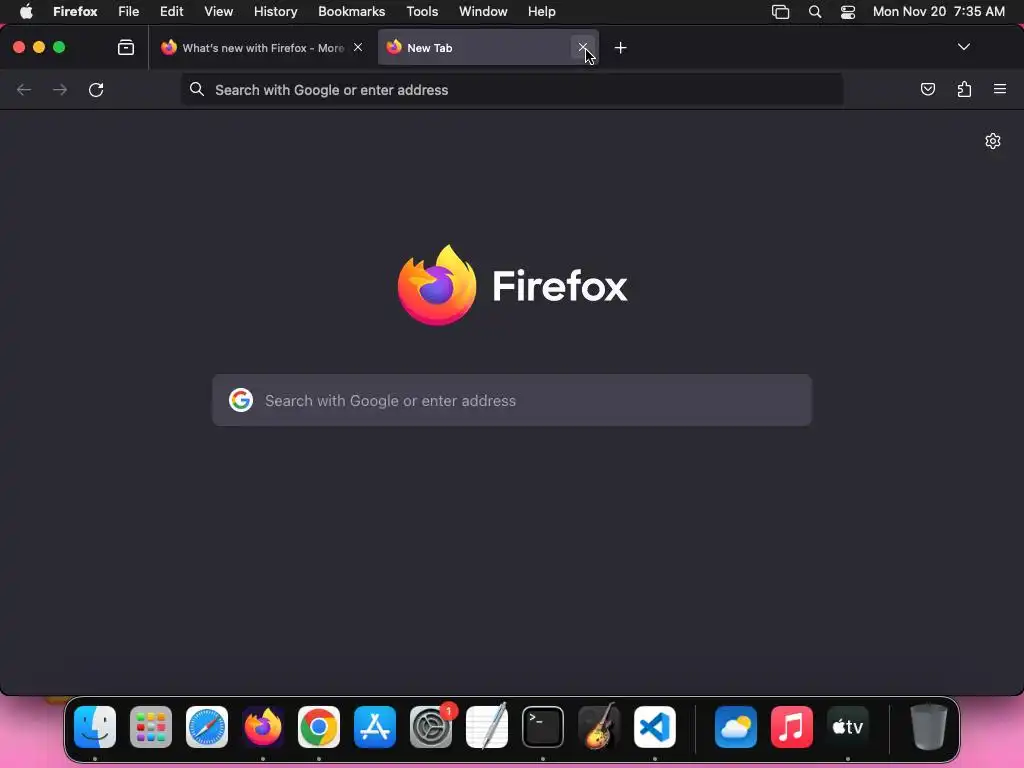1024x768 pixels.
Task: Open GarageBand from the Dock
Action: coord(599,727)
